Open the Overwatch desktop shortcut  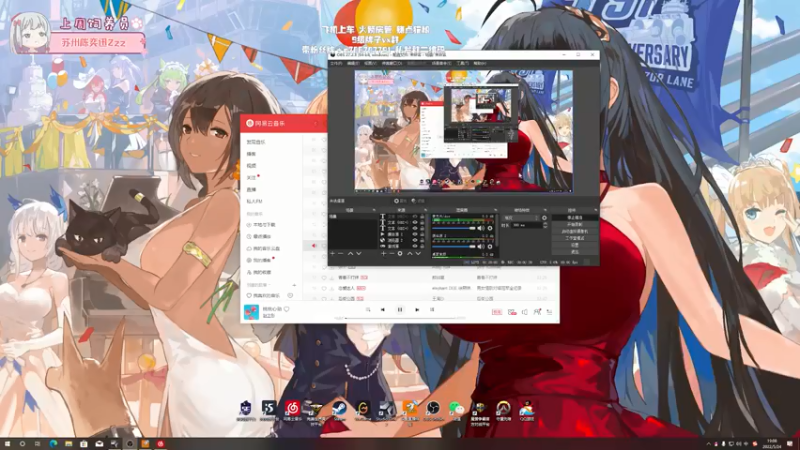click(x=504, y=410)
